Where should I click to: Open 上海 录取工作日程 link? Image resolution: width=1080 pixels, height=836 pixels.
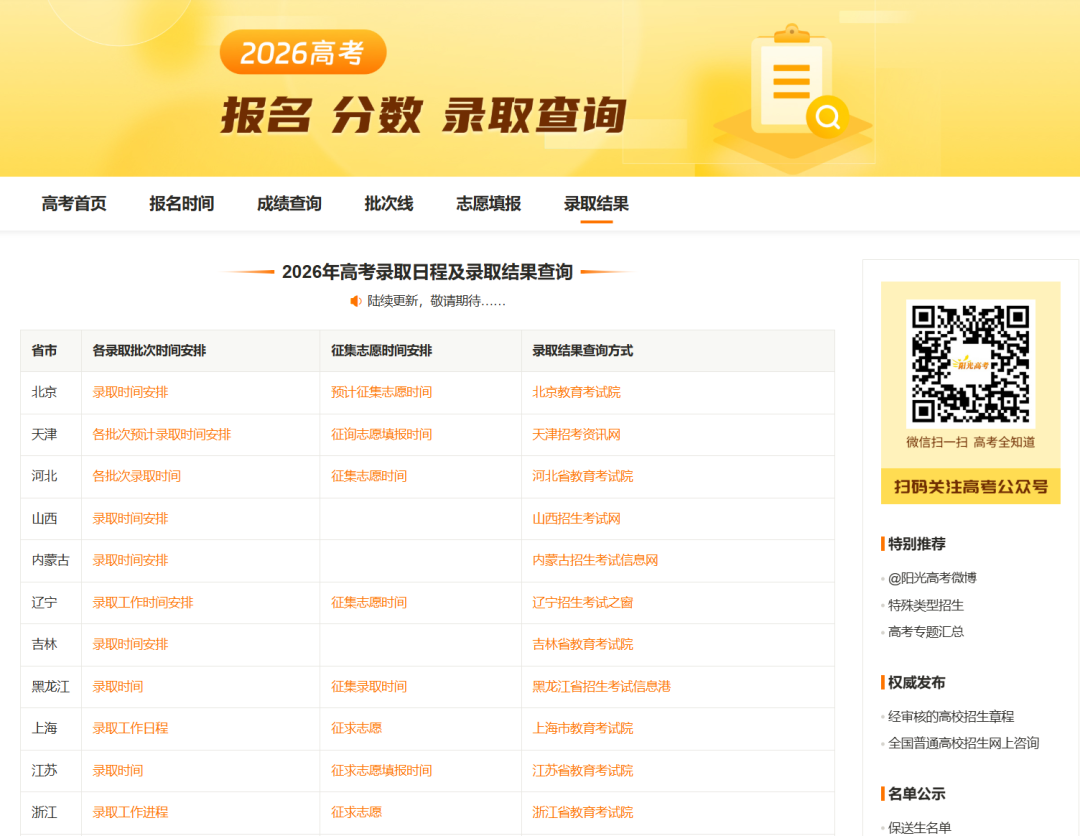click(130, 729)
